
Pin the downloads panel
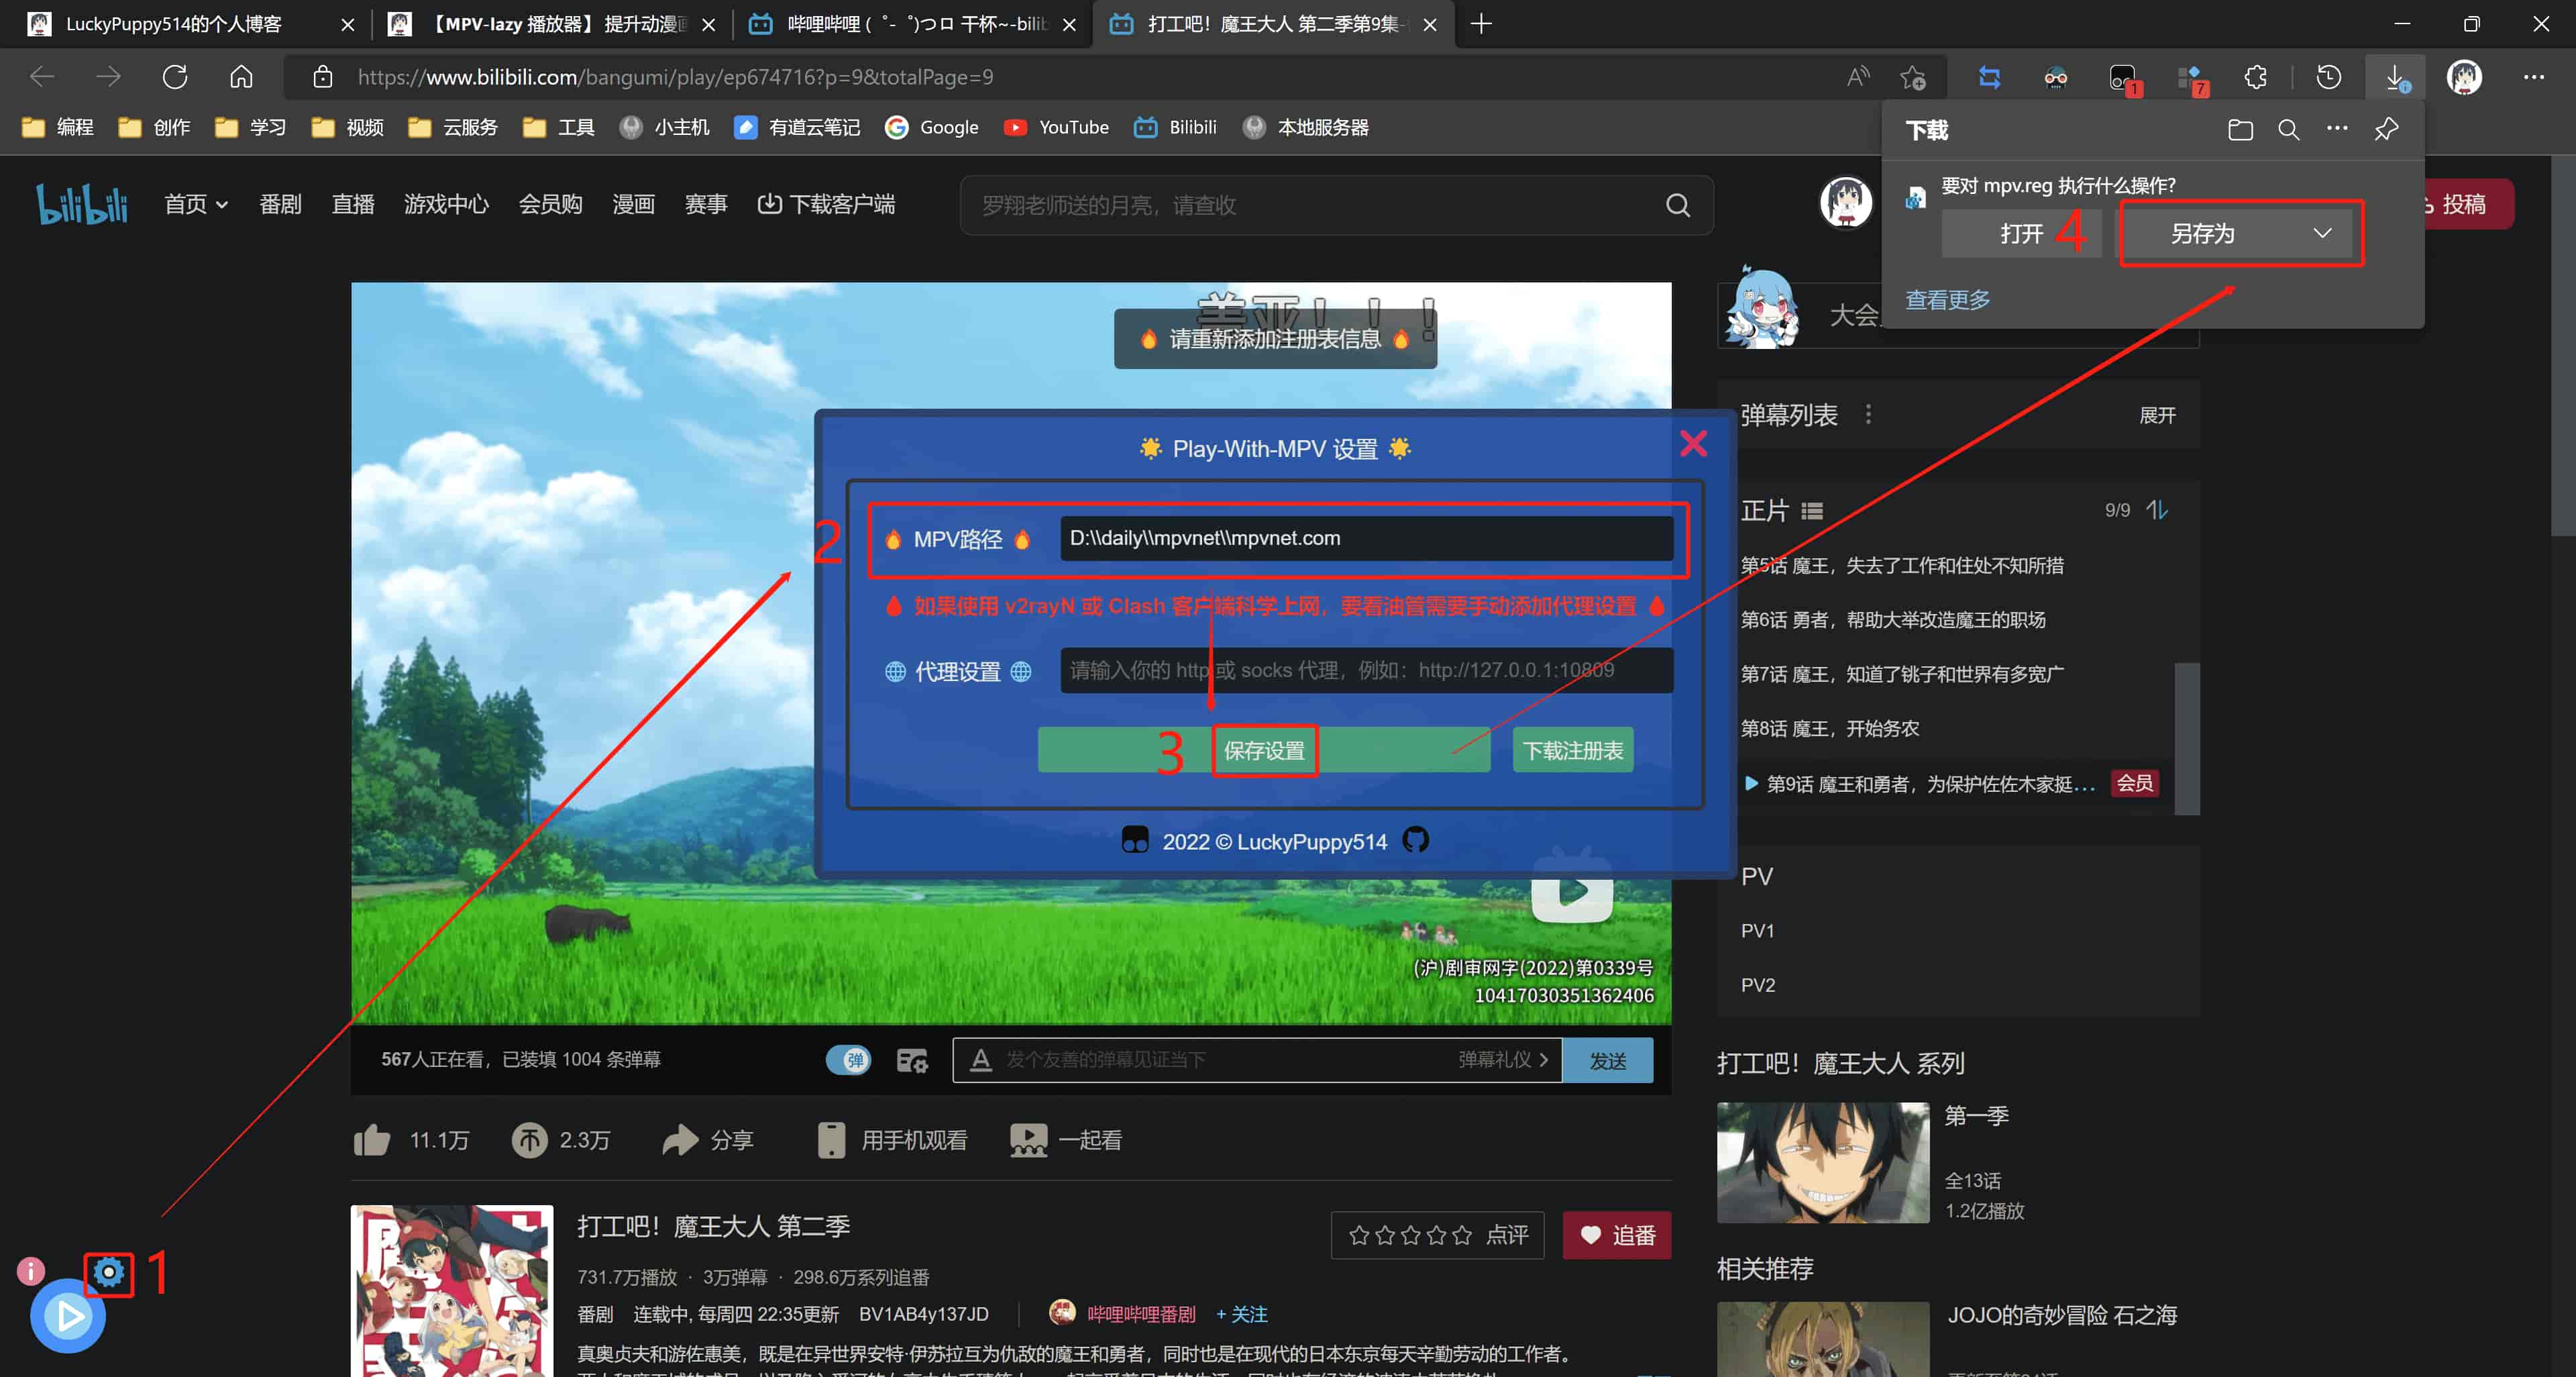[x=2386, y=129]
